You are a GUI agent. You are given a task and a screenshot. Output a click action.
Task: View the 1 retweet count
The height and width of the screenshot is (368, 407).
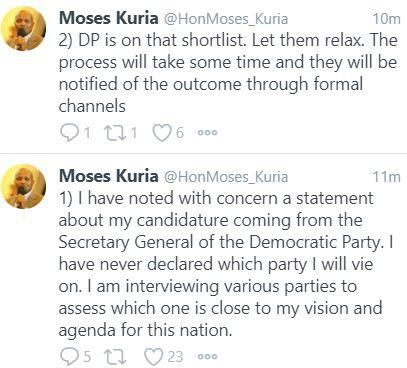pyautogui.click(x=133, y=133)
